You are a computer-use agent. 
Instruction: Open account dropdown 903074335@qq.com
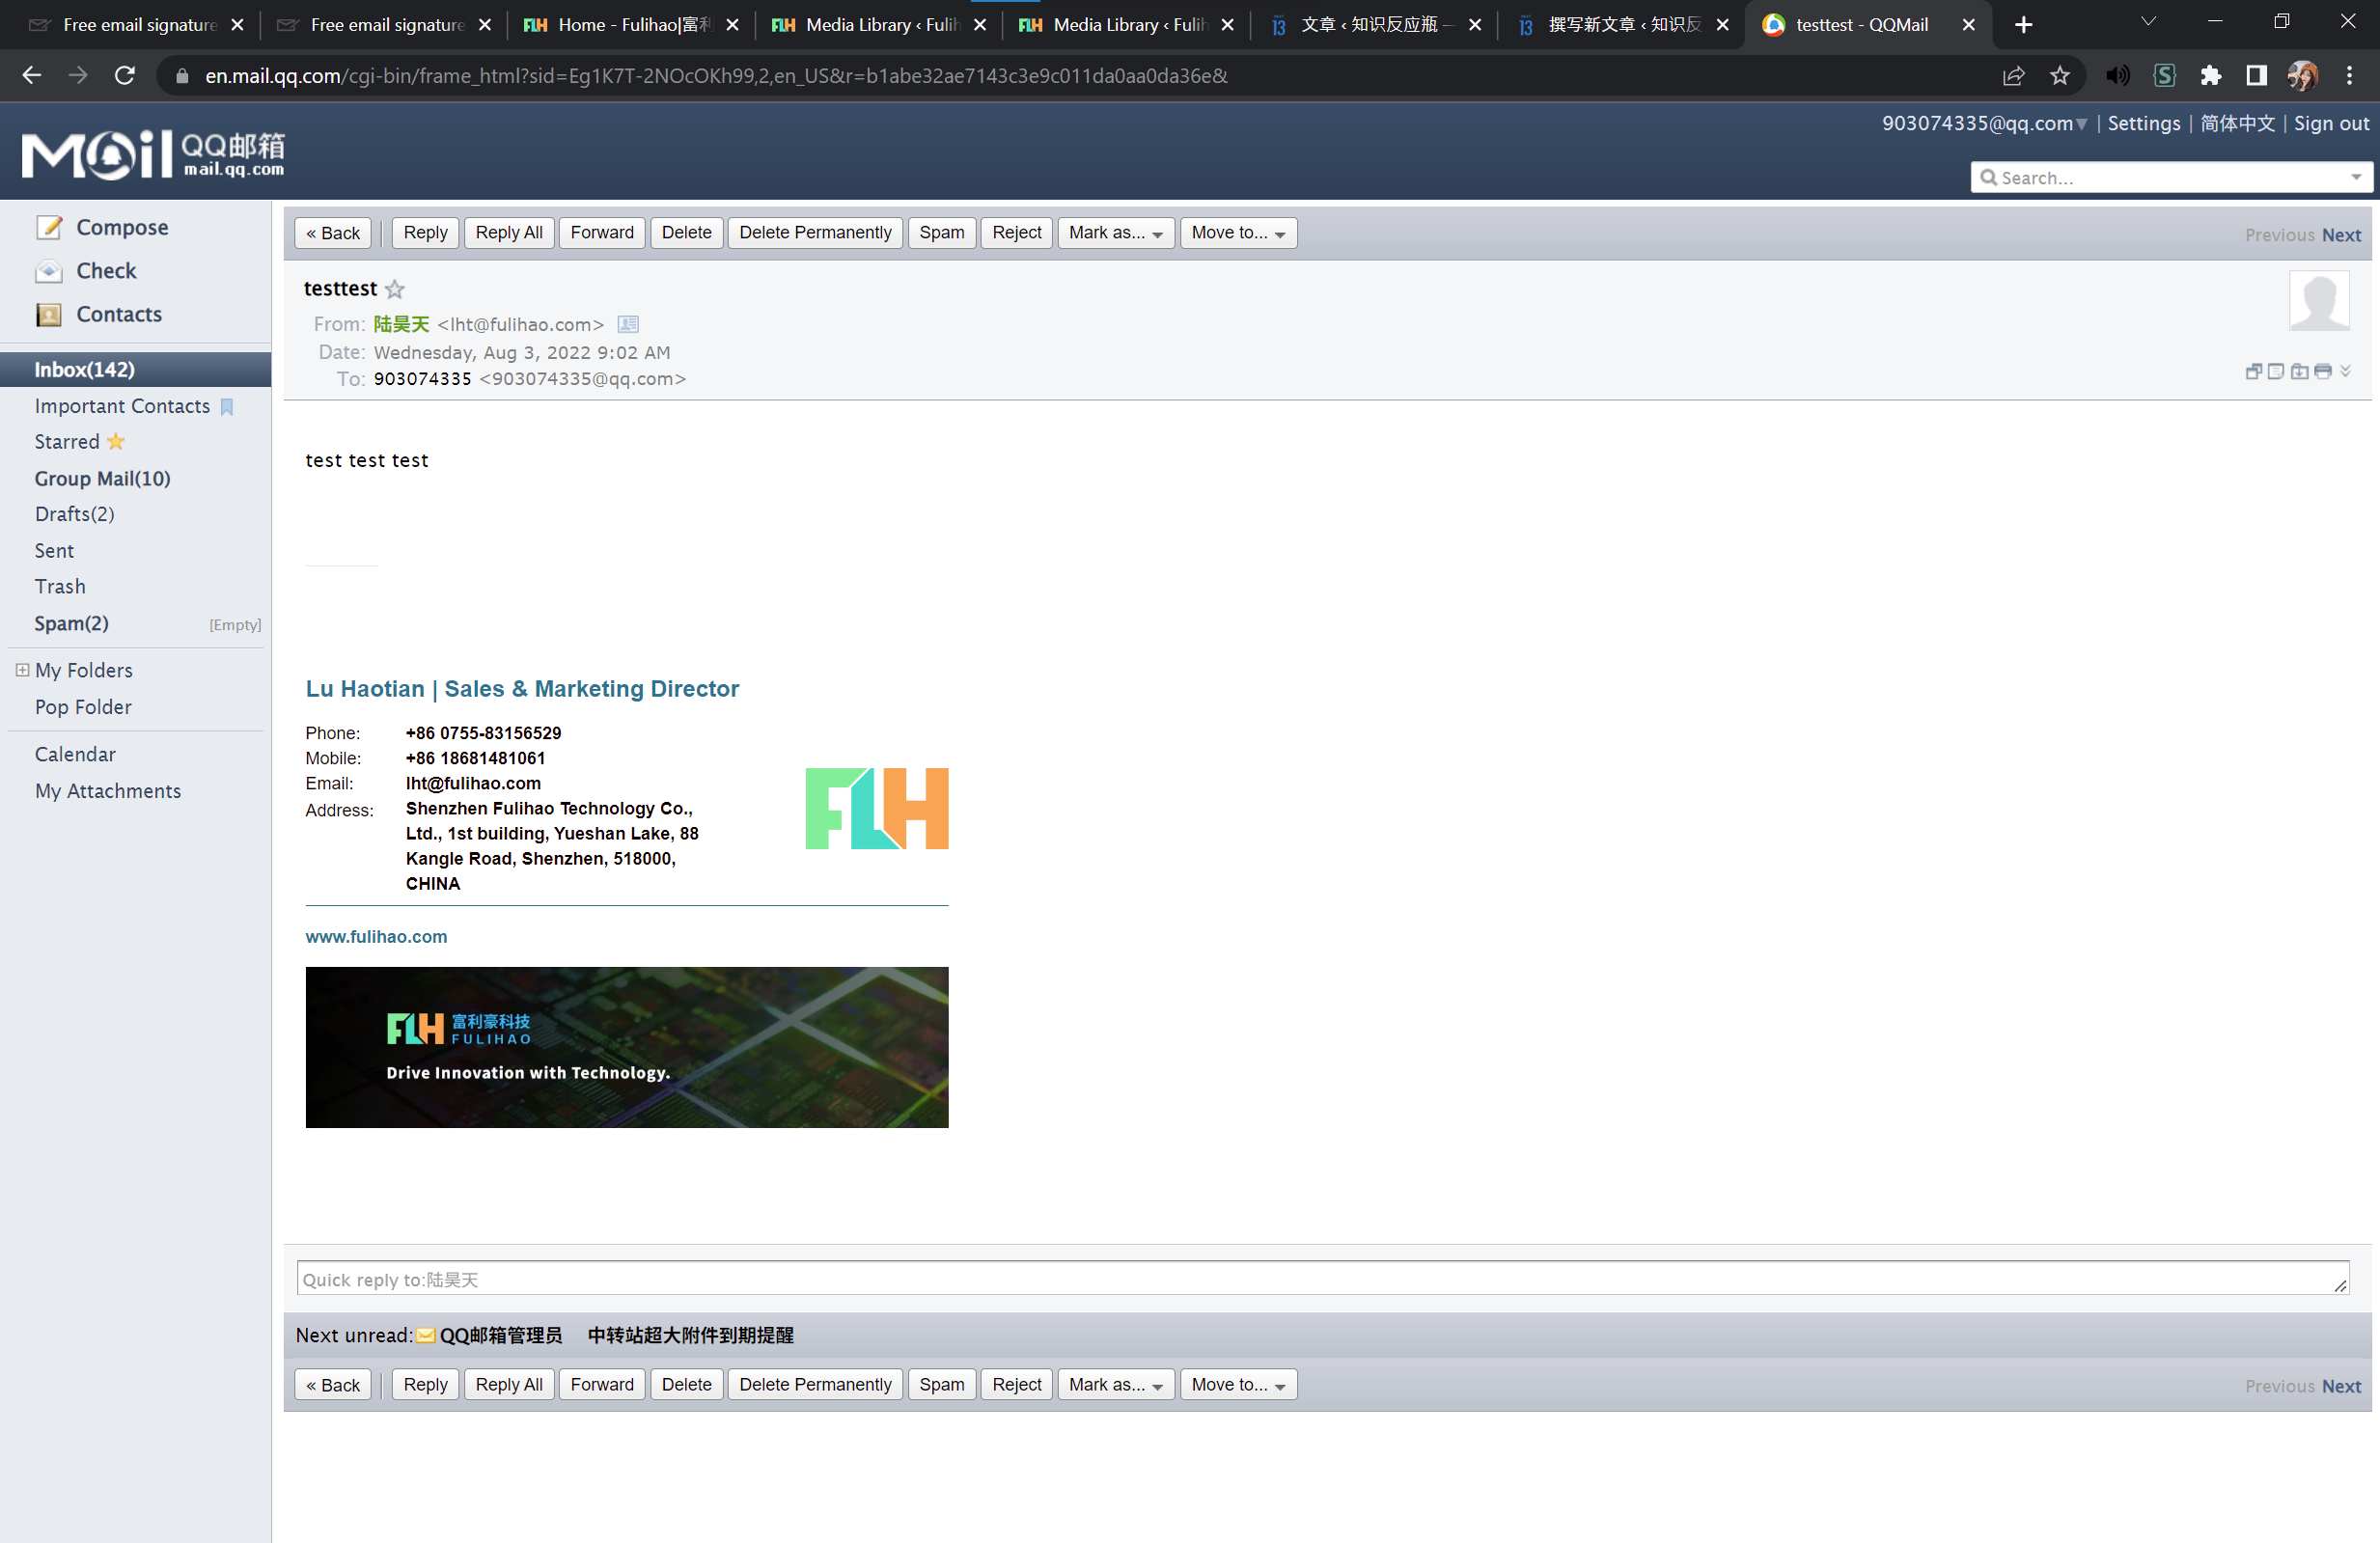[1984, 123]
